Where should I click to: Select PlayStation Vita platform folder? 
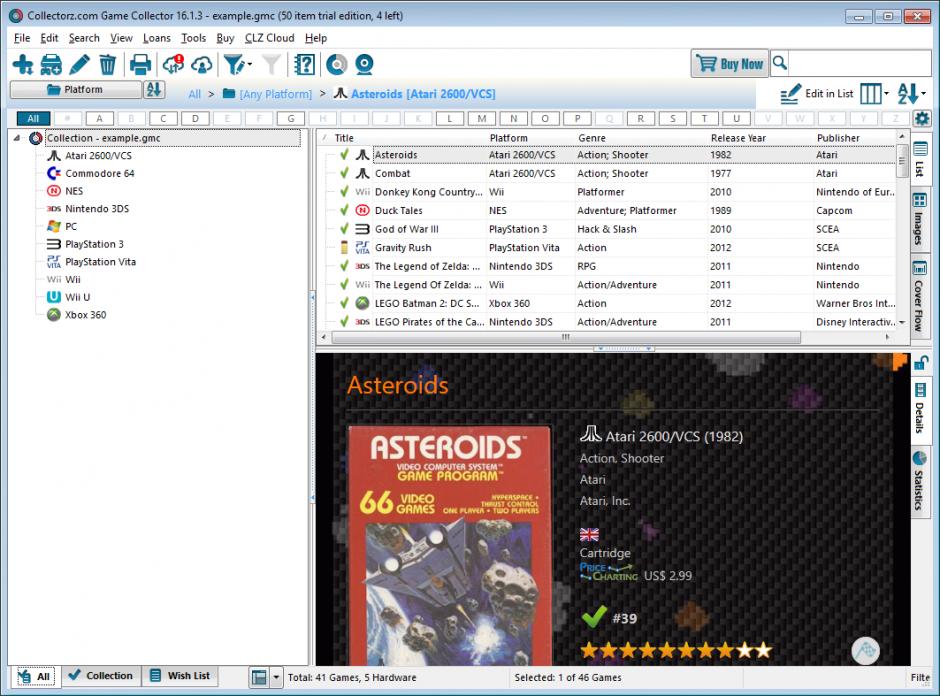[x=100, y=262]
